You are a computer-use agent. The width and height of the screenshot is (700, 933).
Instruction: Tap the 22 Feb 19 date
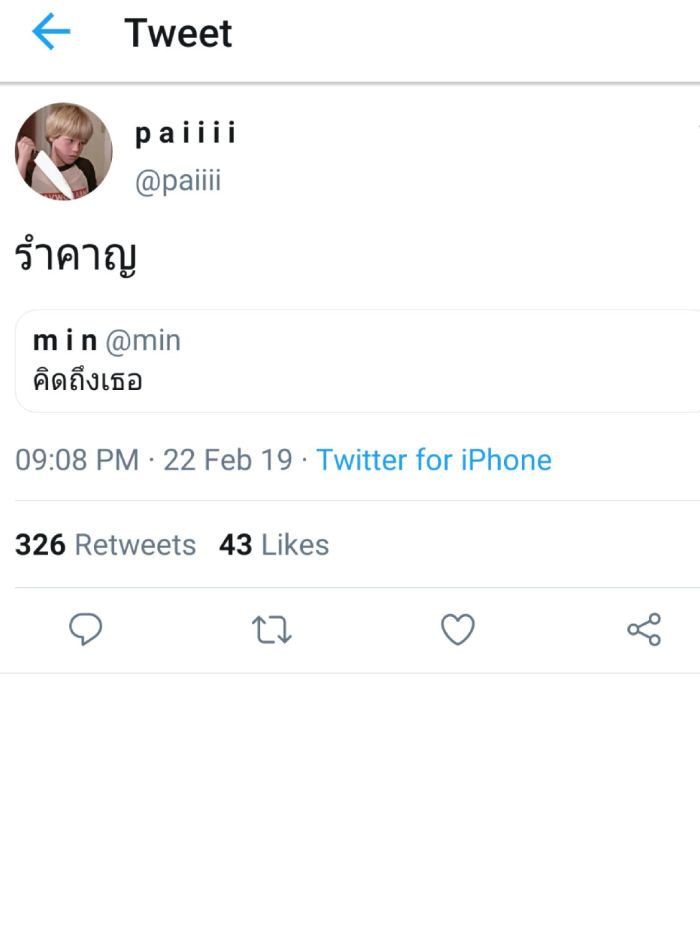pyautogui.click(x=228, y=460)
